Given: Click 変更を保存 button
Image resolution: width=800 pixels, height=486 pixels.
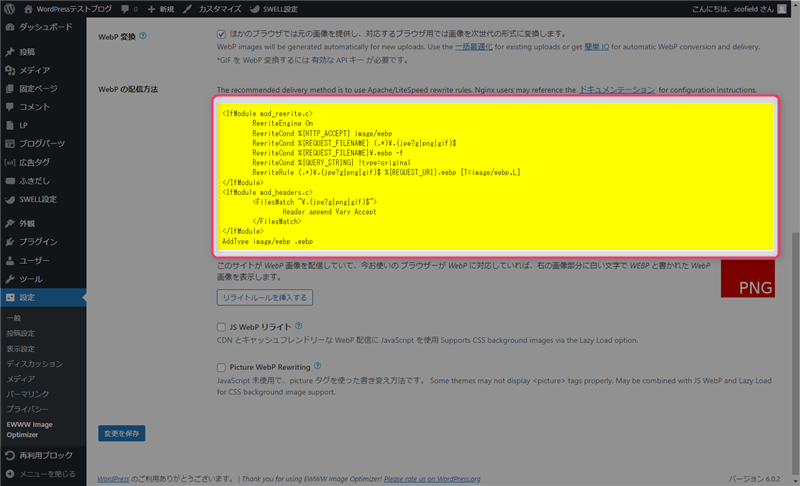Looking at the screenshot, I should 121,433.
